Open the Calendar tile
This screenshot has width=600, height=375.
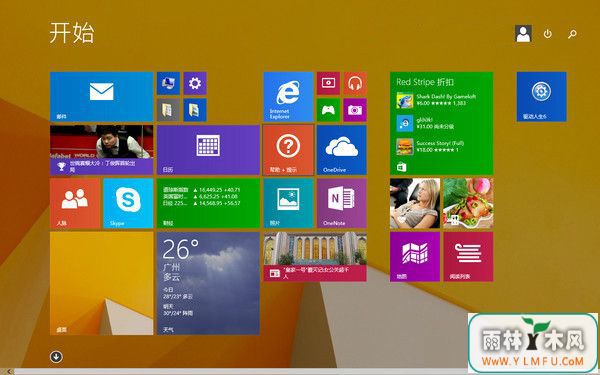click(x=208, y=150)
